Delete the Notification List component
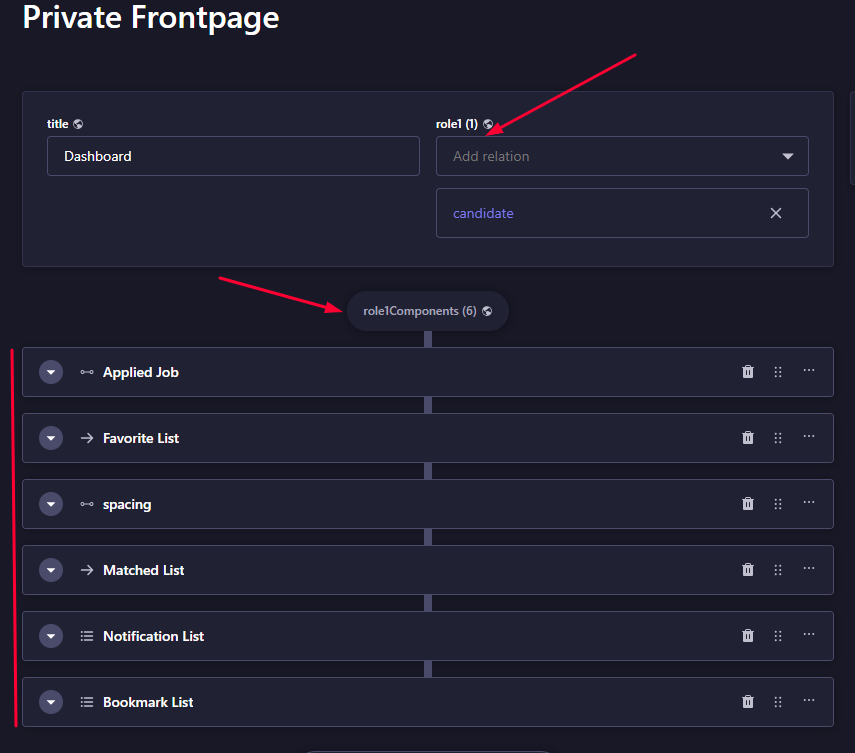This screenshot has width=855, height=753. click(x=748, y=636)
